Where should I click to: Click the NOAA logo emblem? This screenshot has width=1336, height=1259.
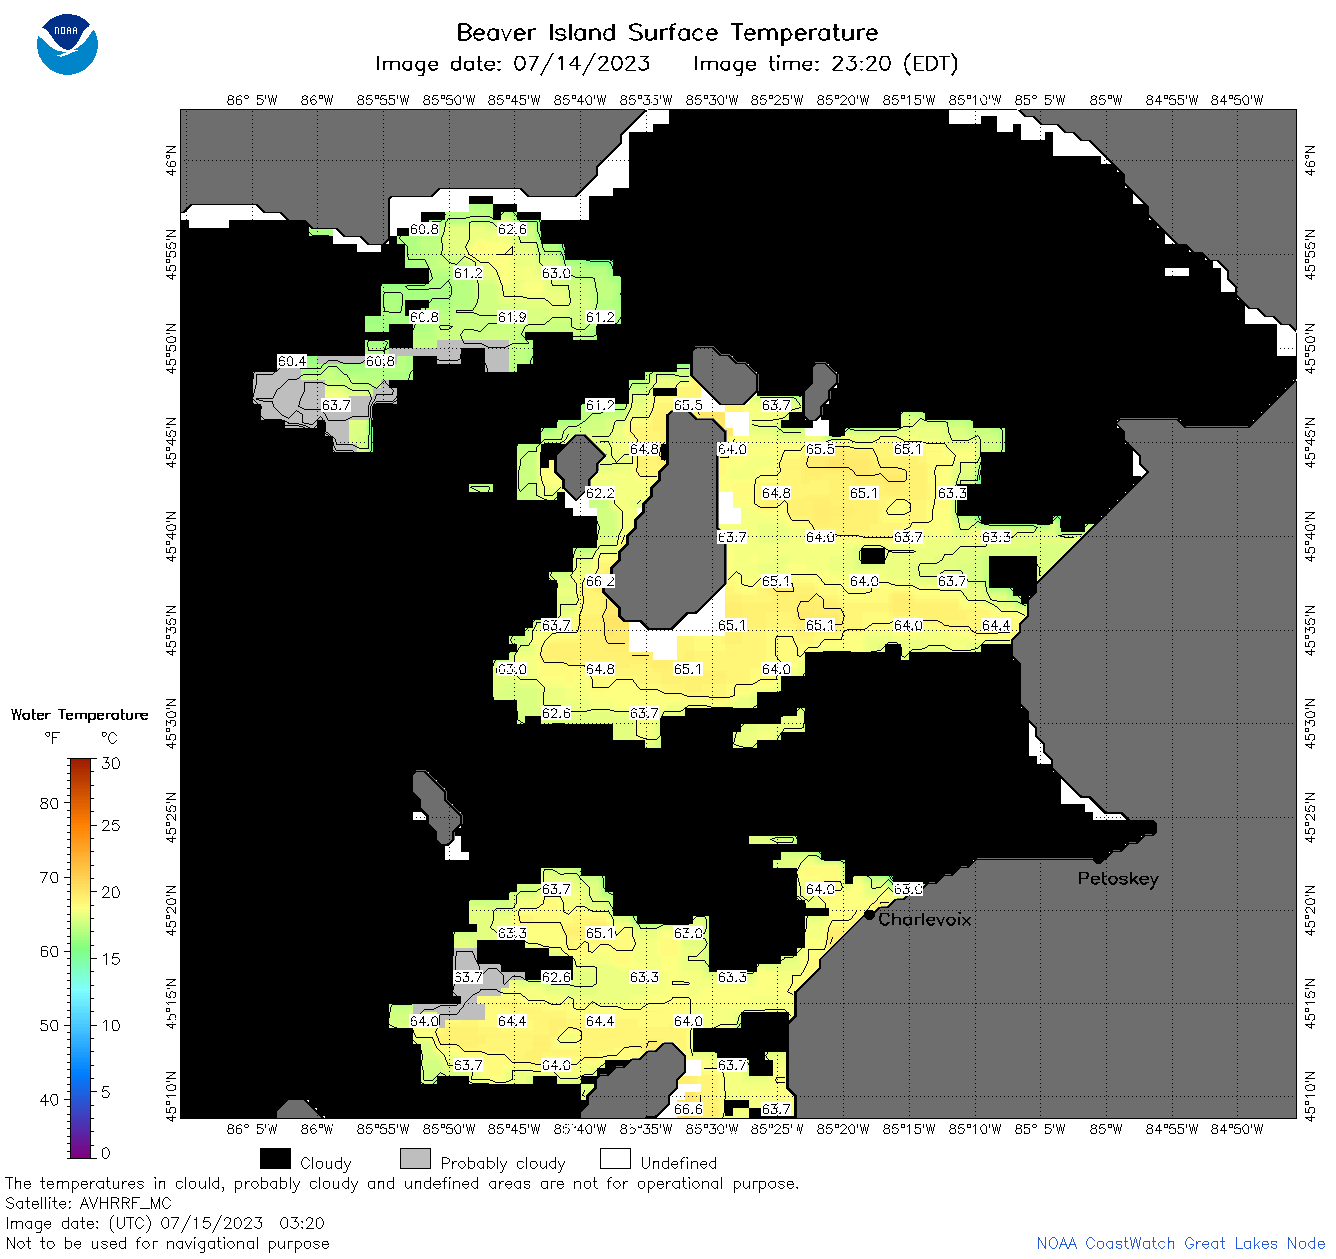(67, 45)
